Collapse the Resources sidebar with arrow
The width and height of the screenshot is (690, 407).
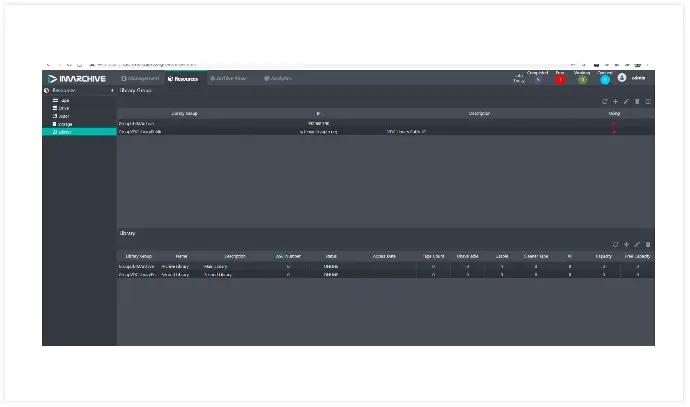111,91
